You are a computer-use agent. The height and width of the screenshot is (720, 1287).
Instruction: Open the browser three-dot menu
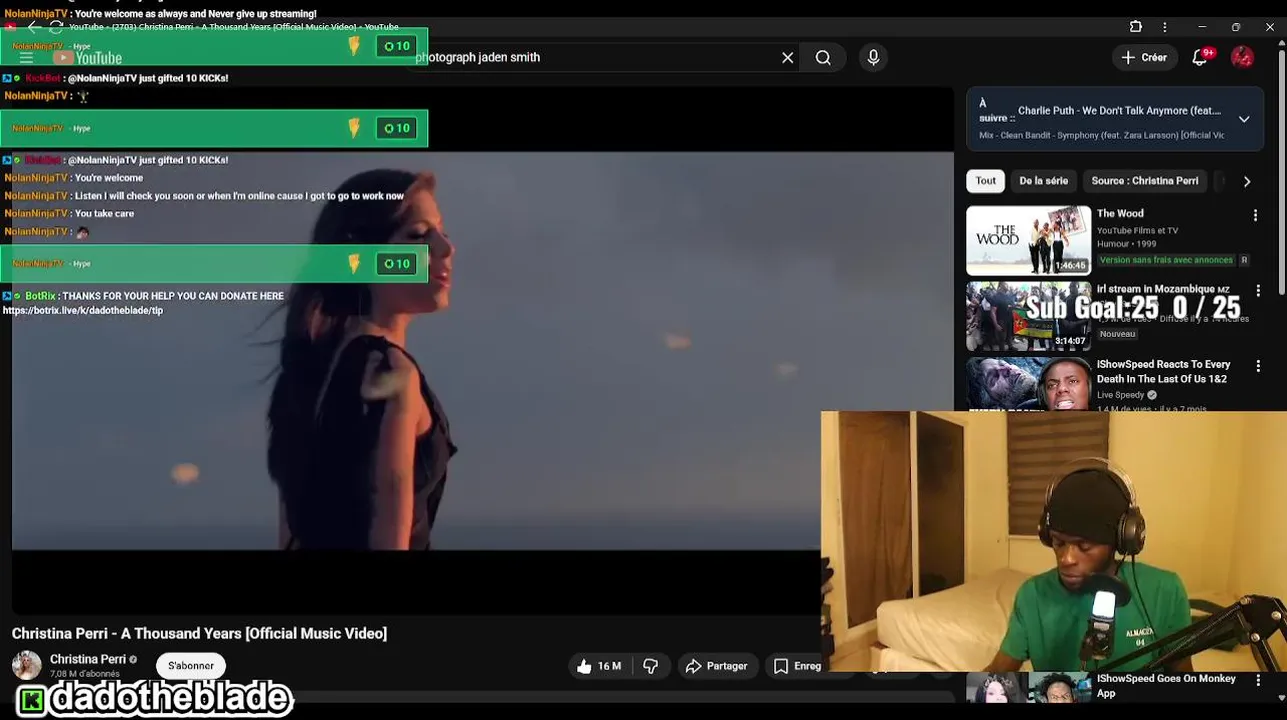pyautogui.click(x=1165, y=27)
